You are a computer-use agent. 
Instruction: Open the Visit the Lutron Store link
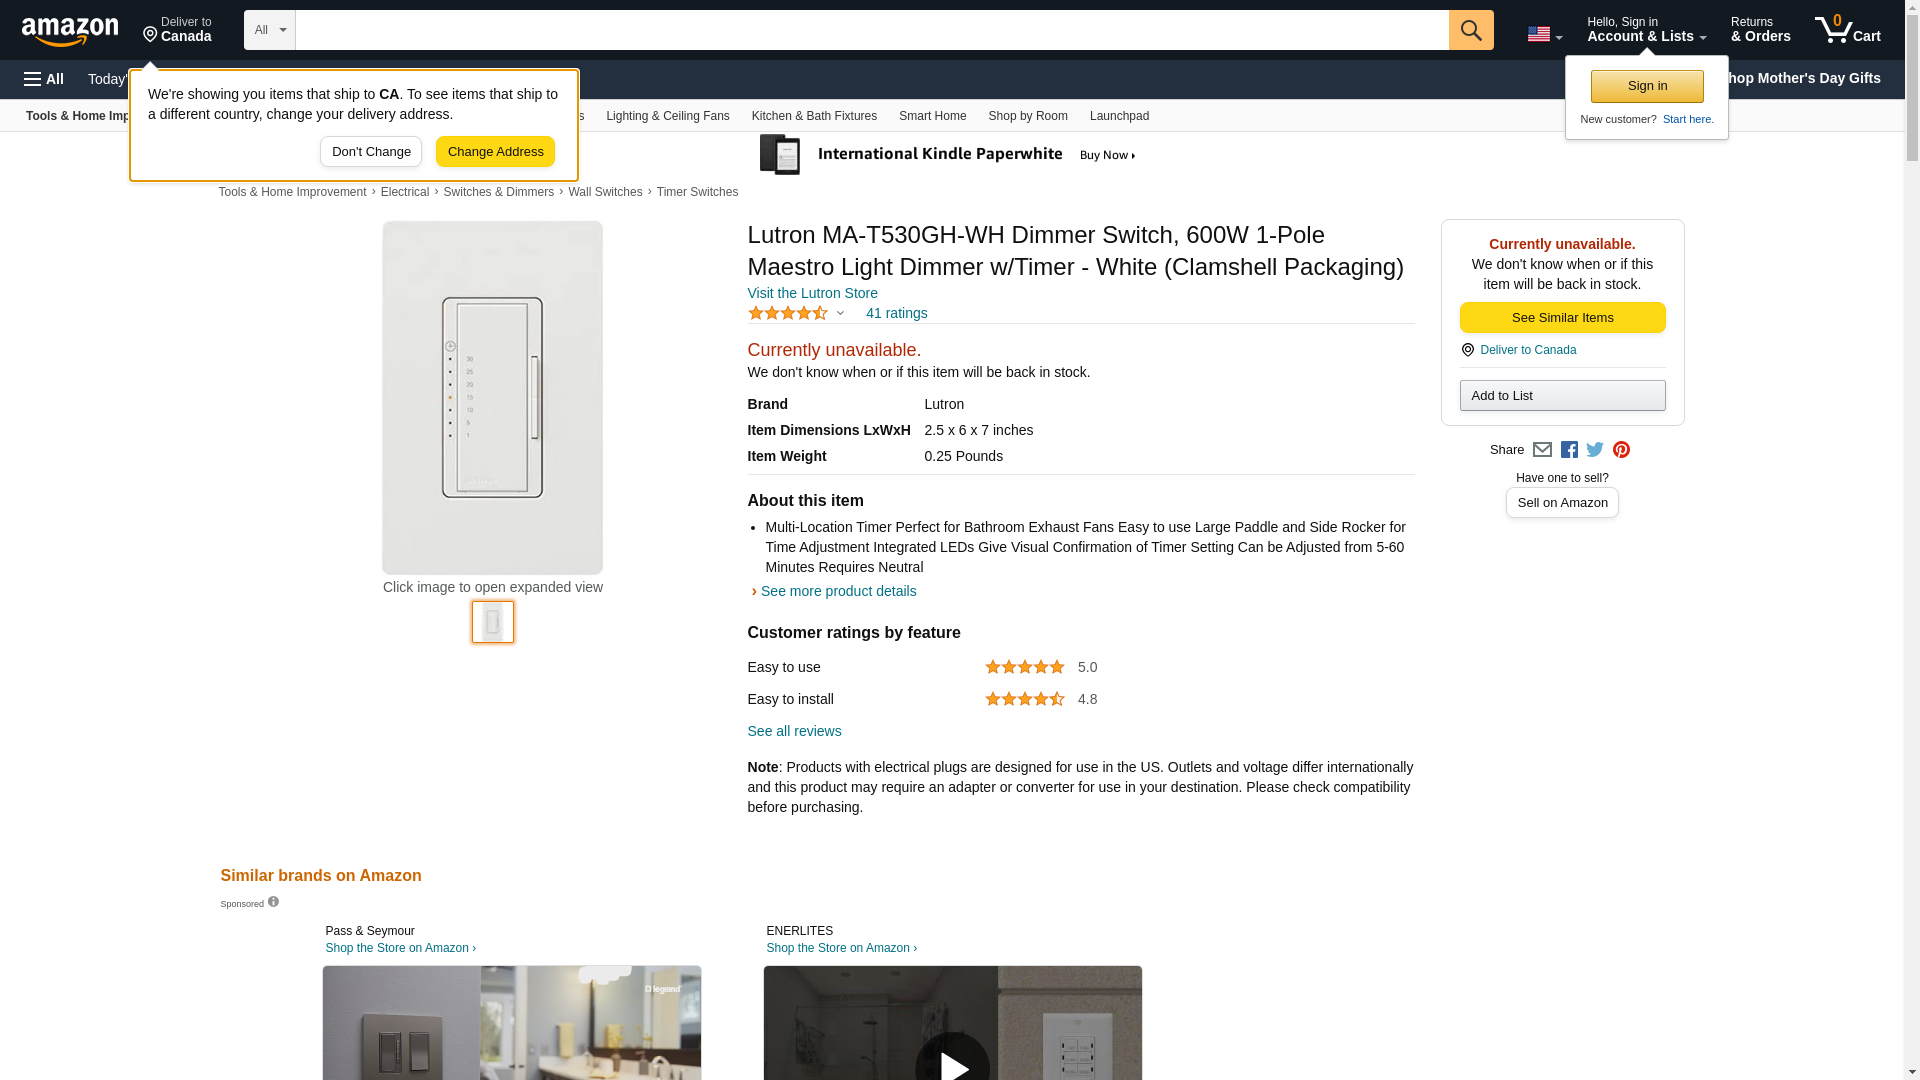[x=812, y=293]
